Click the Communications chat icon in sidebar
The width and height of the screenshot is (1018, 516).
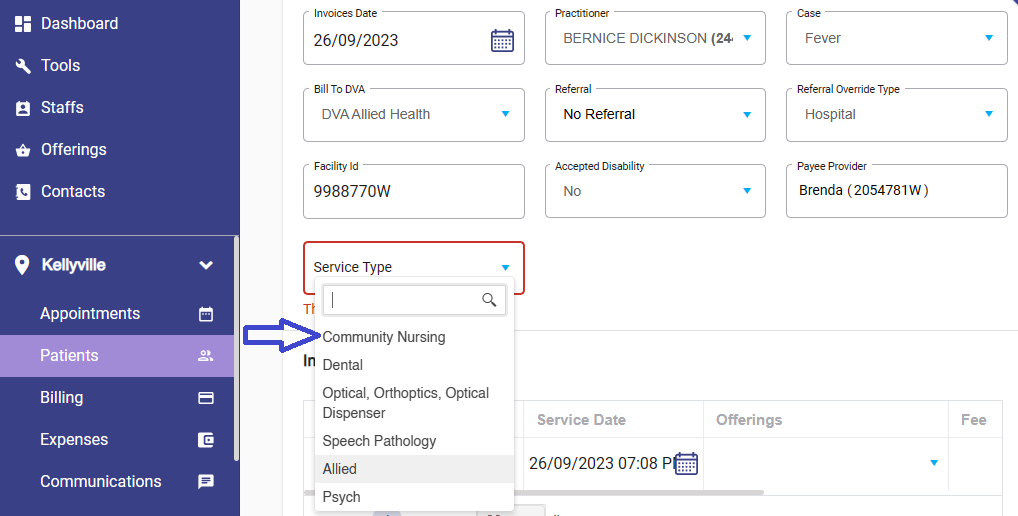click(x=206, y=482)
